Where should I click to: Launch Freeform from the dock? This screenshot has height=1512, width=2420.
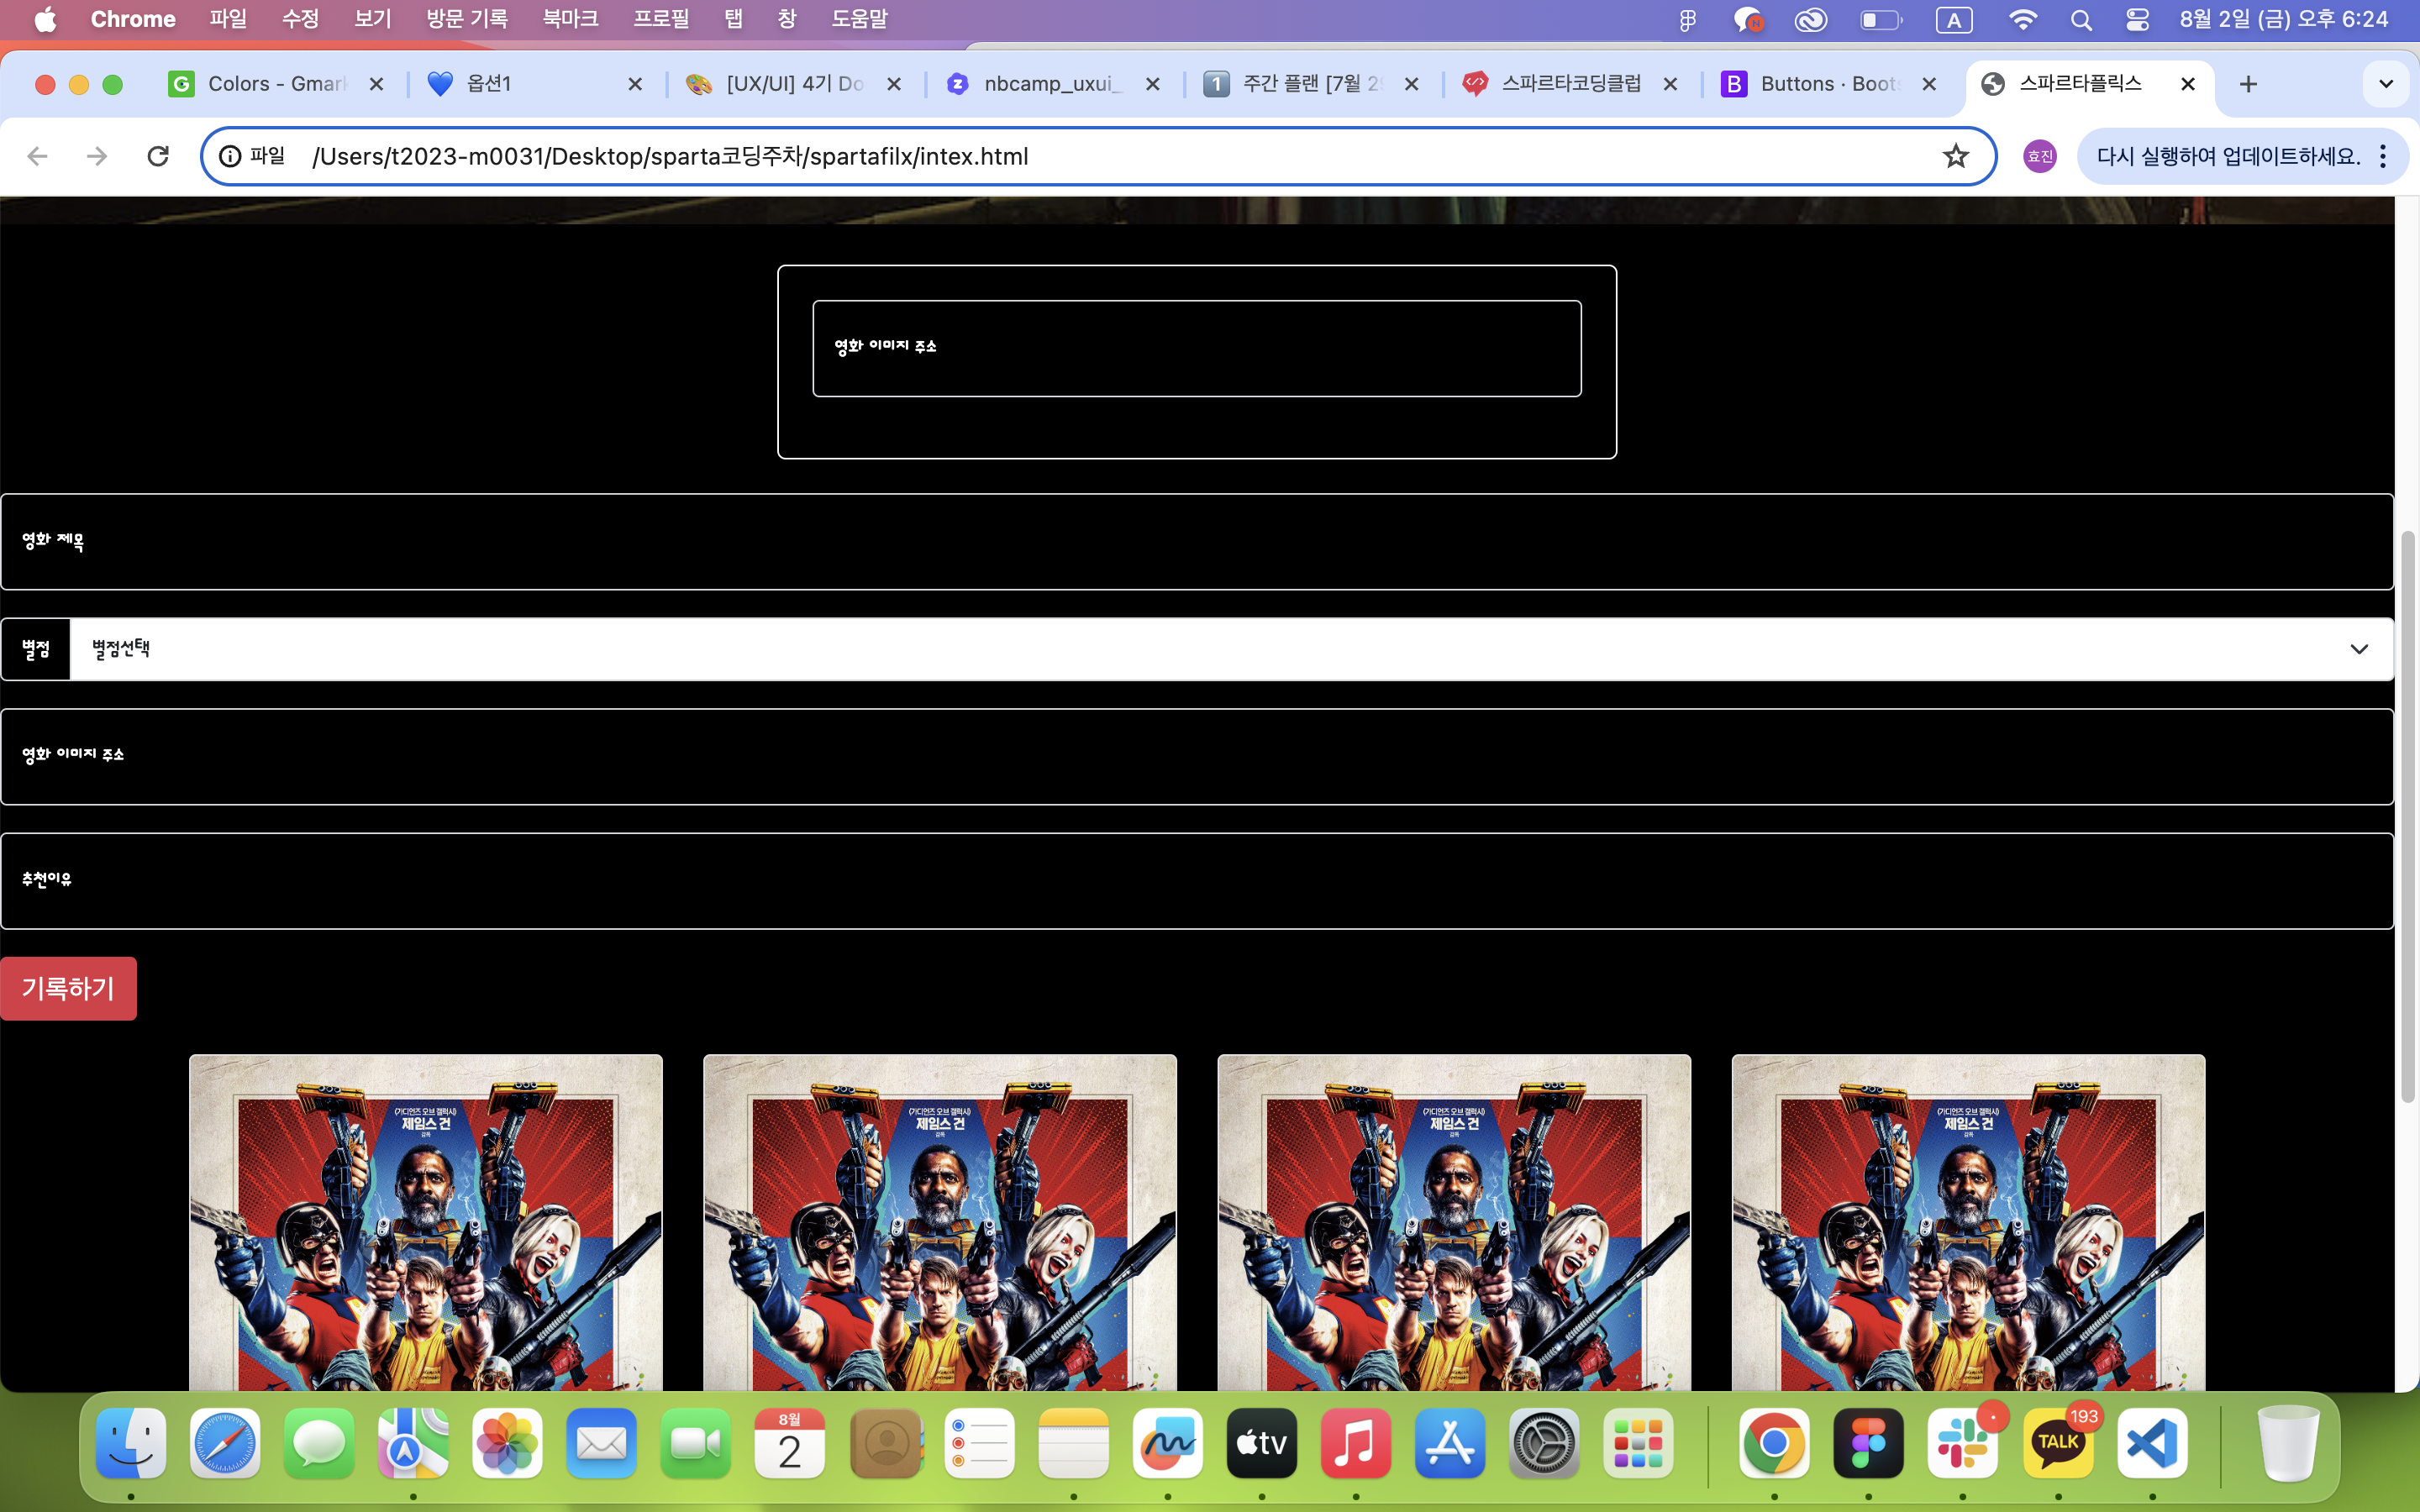click(x=1167, y=1443)
